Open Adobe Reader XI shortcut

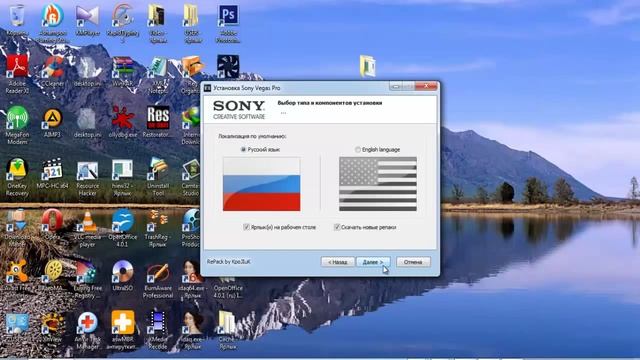(x=17, y=66)
